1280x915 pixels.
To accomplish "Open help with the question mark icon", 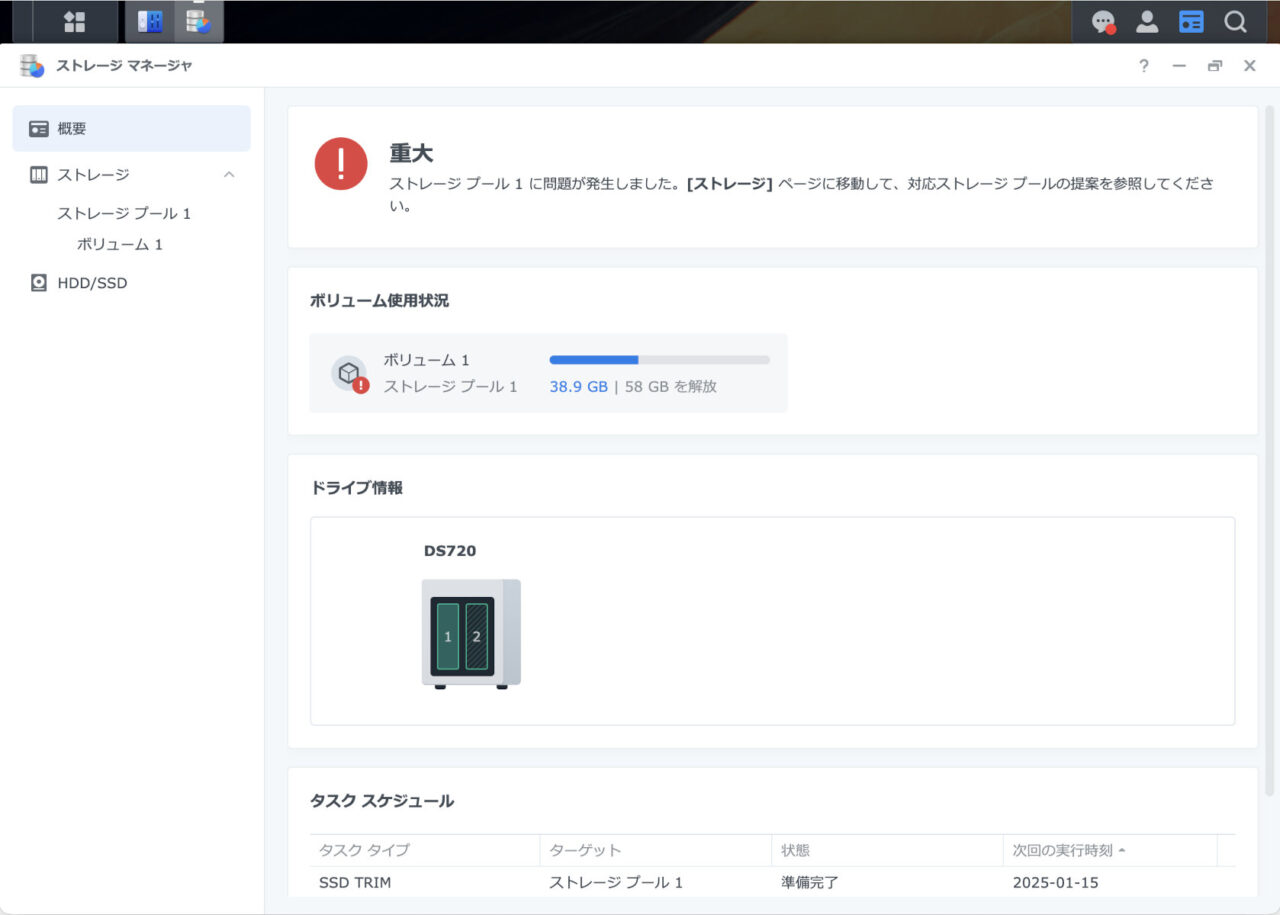I will pos(1144,66).
